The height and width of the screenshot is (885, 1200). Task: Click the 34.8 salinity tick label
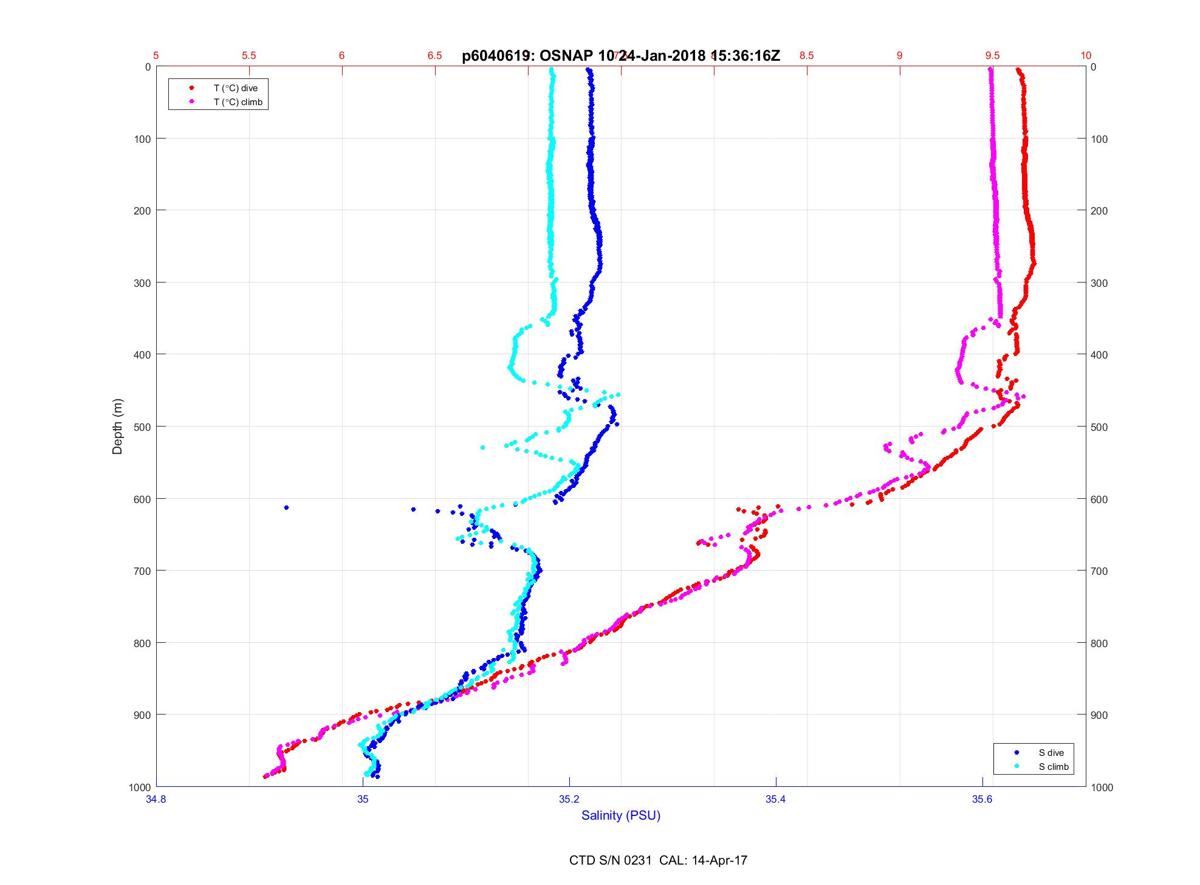point(156,799)
